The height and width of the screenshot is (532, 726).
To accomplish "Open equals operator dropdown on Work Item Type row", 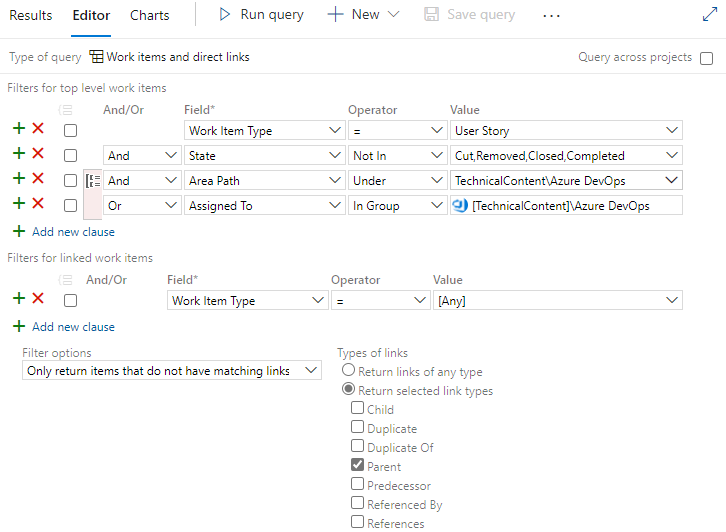I will pos(398,131).
